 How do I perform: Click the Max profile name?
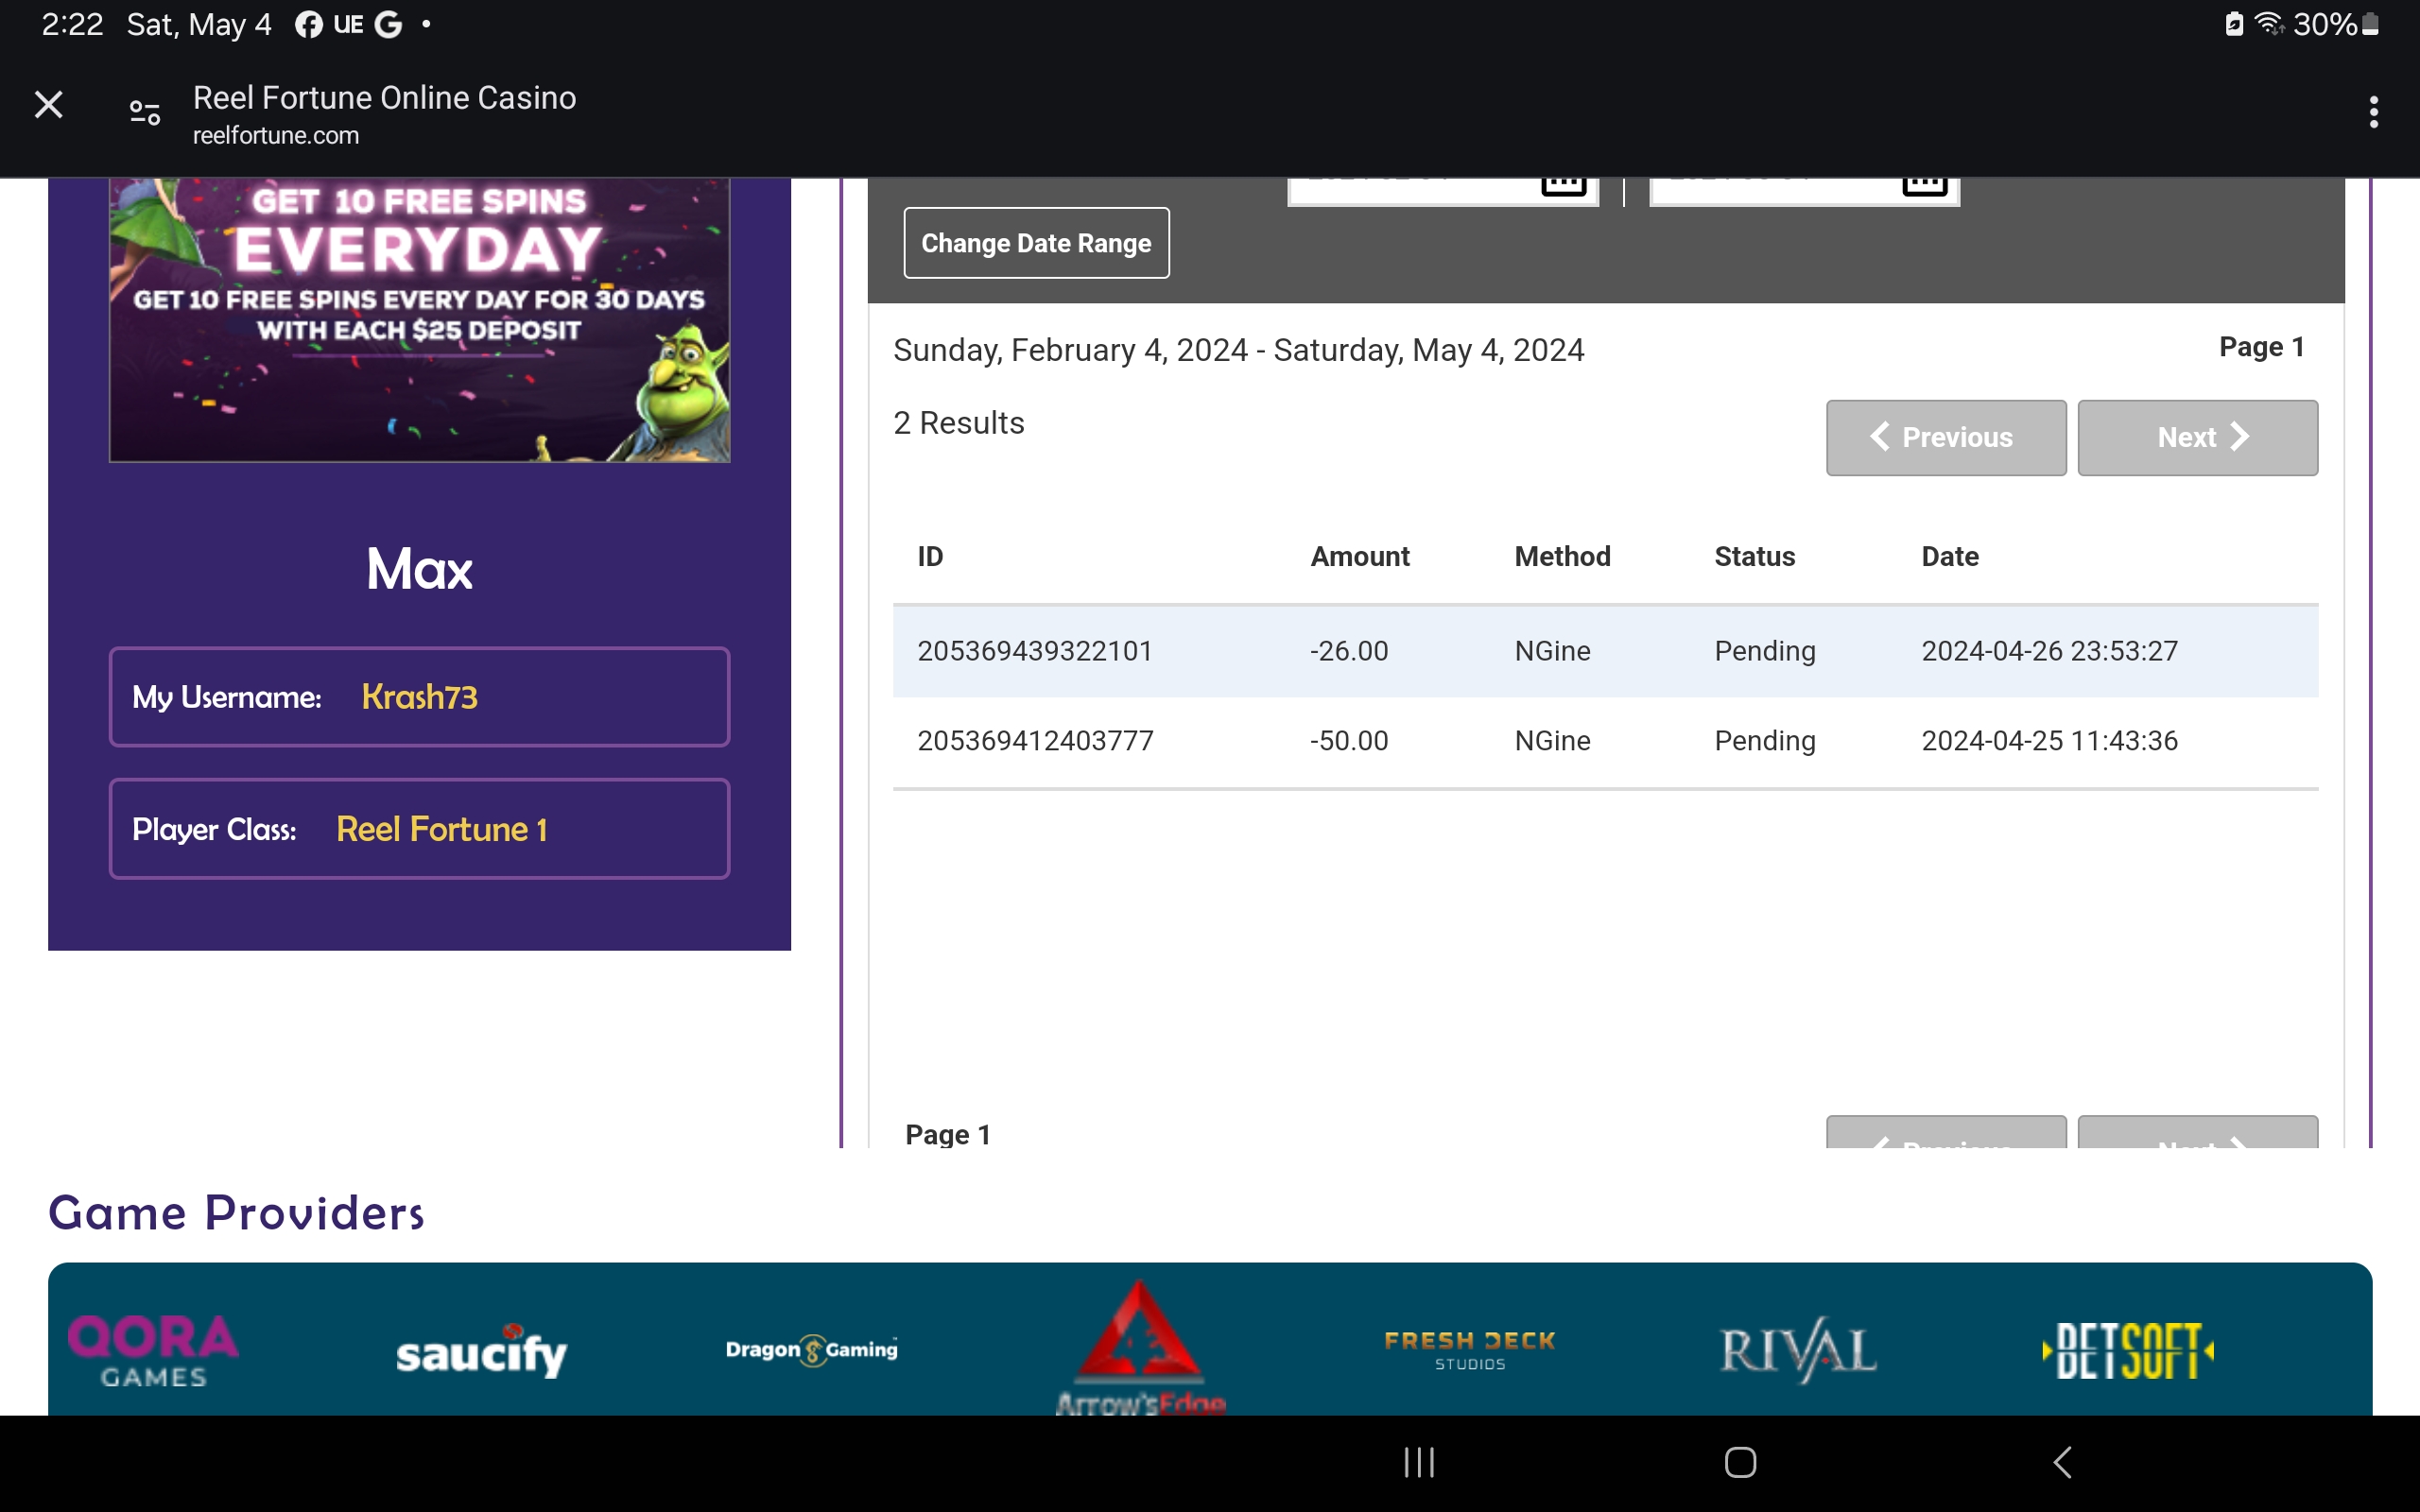click(419, 569)
